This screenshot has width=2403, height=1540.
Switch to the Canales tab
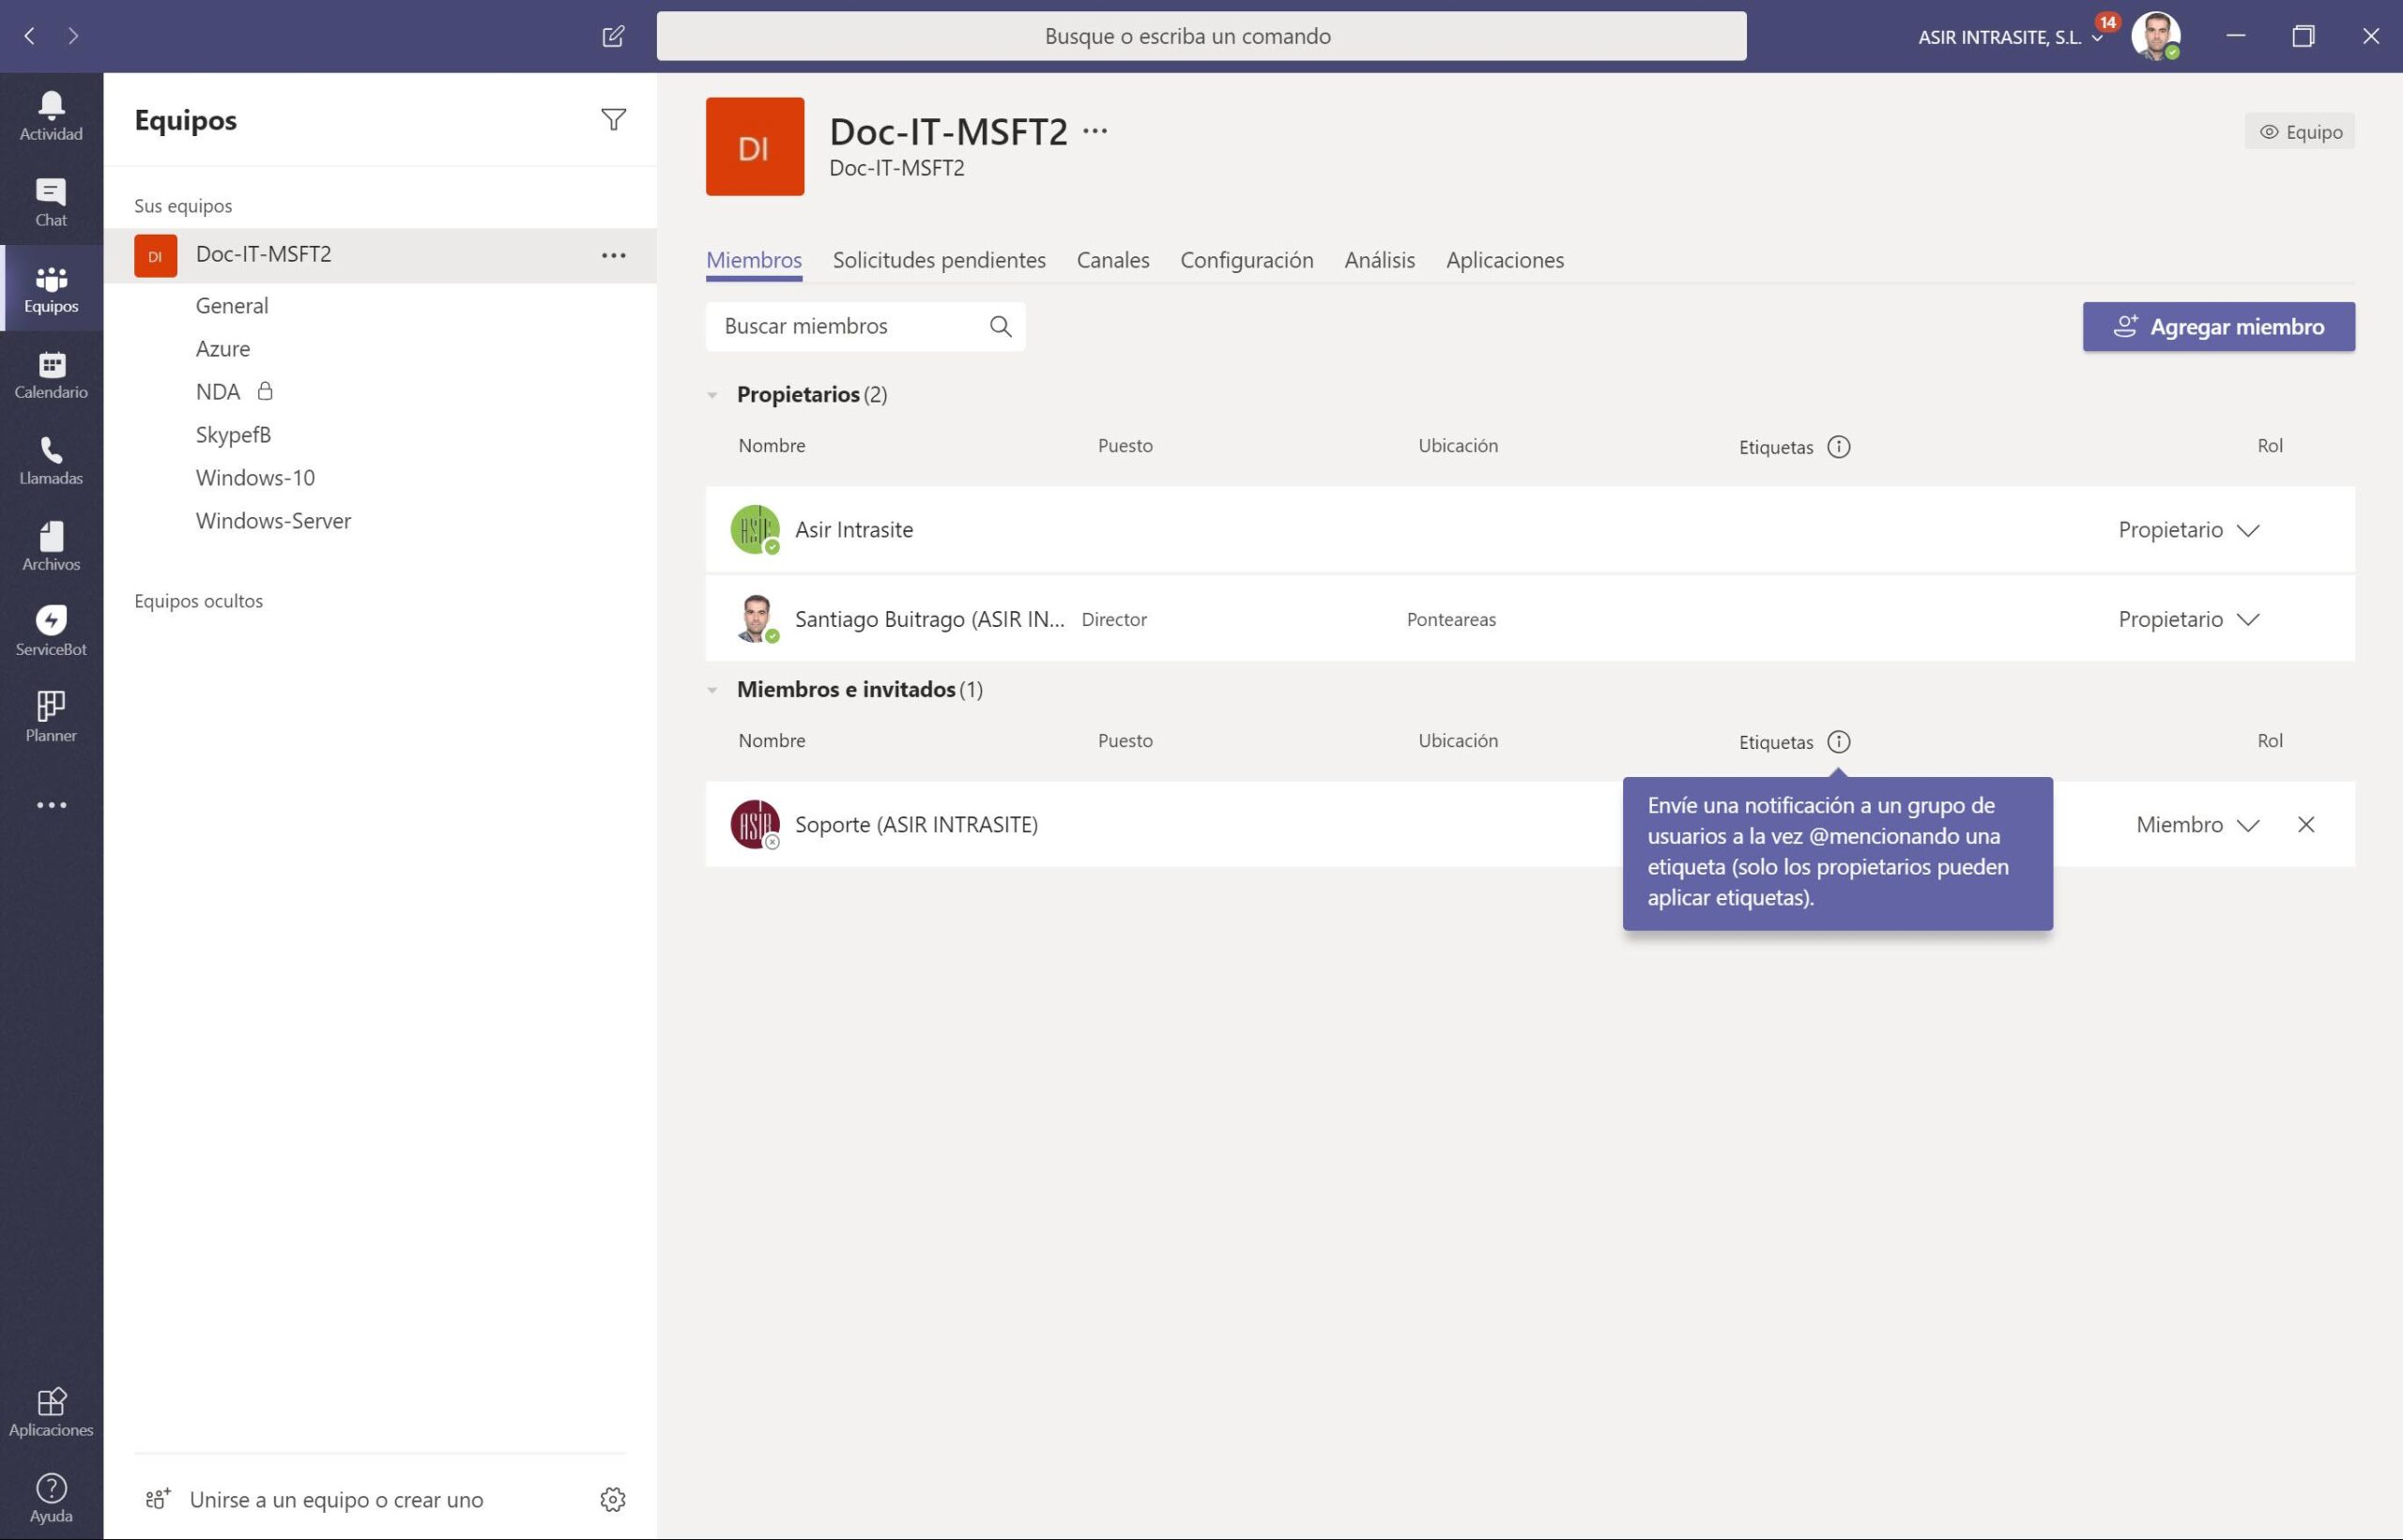coord(1112,260)
